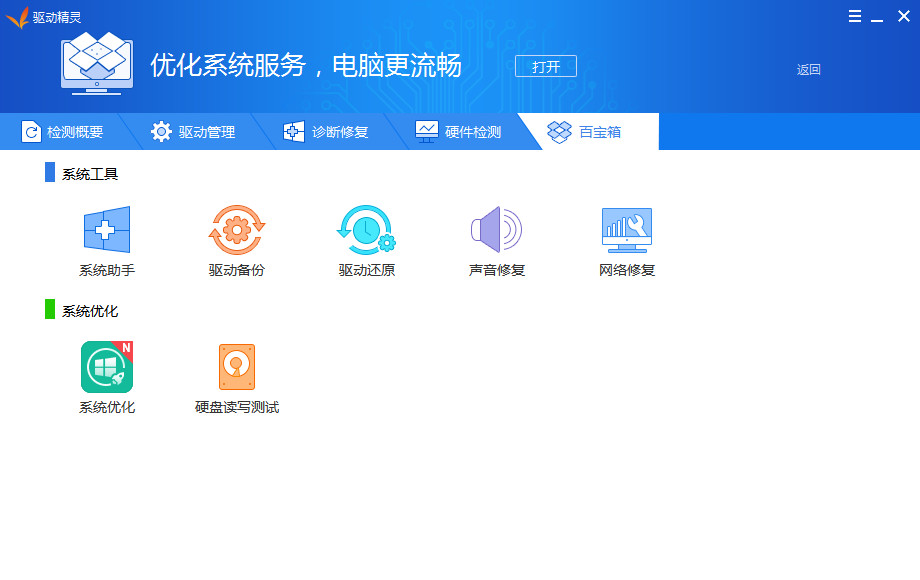This screenshot has height=580, width=920.
Task: Switch to the 驱动管理 tab
Action: 193,132
